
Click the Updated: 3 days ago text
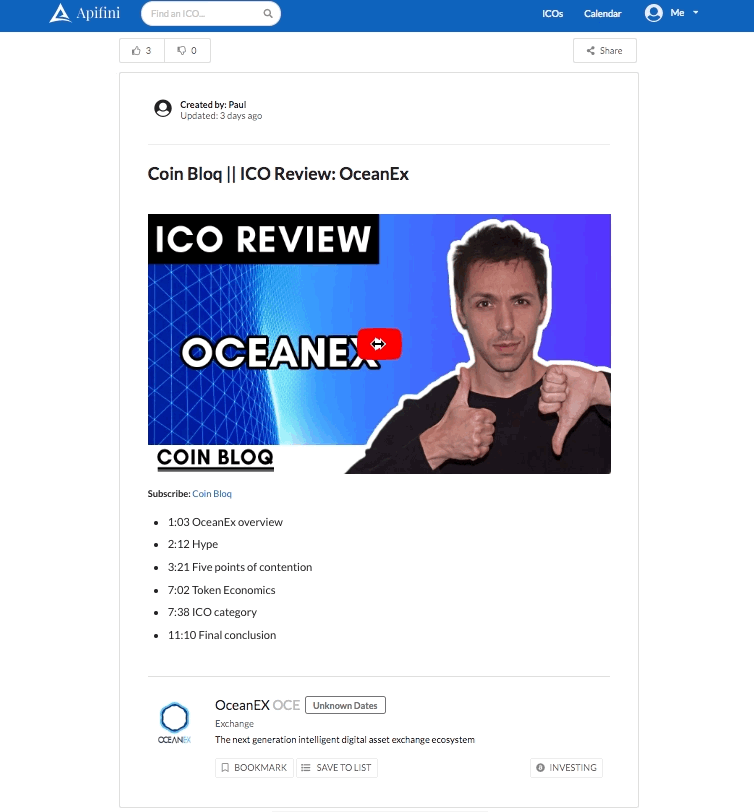221,115
